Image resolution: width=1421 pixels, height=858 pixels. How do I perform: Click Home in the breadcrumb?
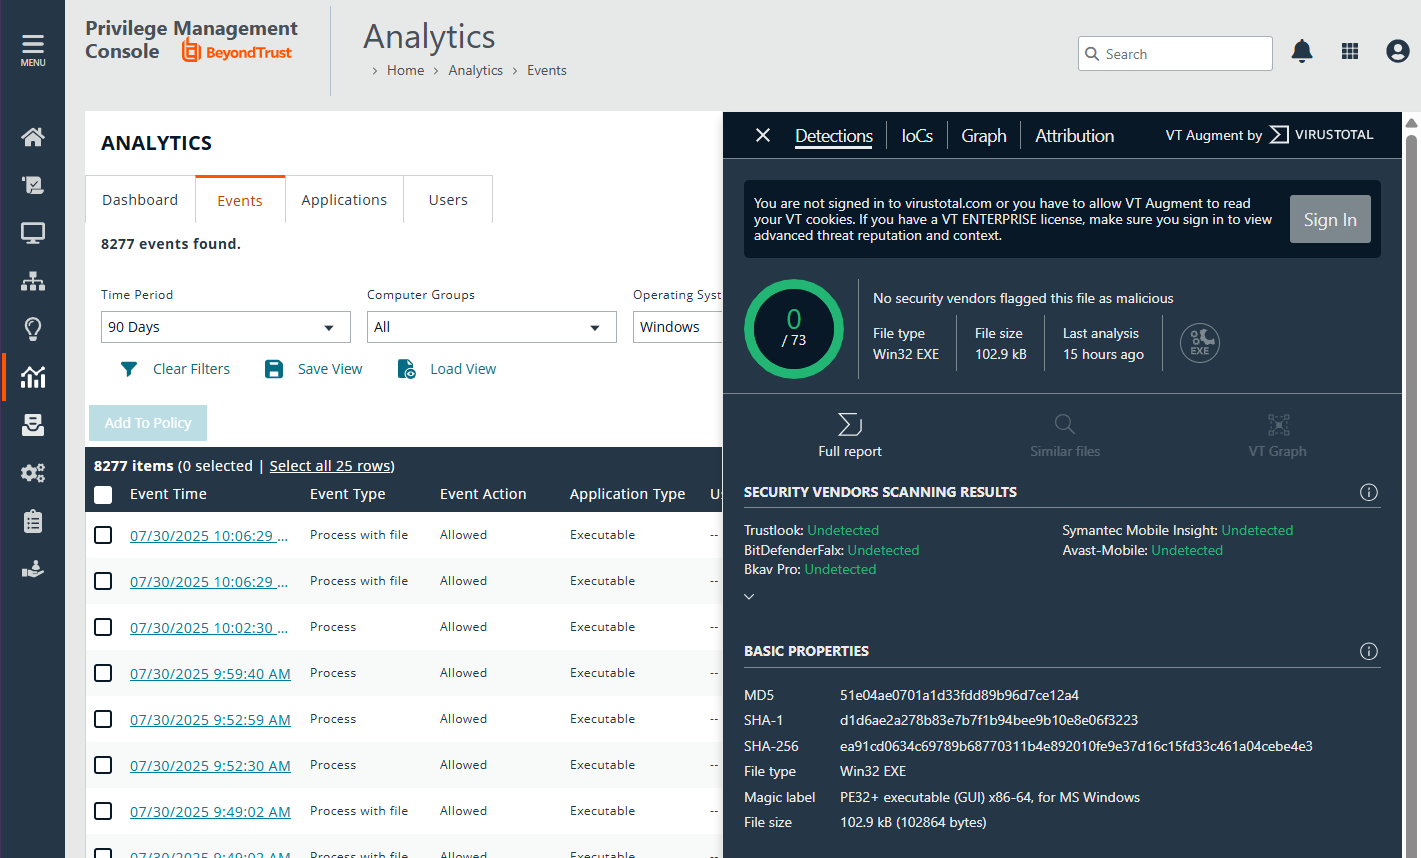coord(405,70)
